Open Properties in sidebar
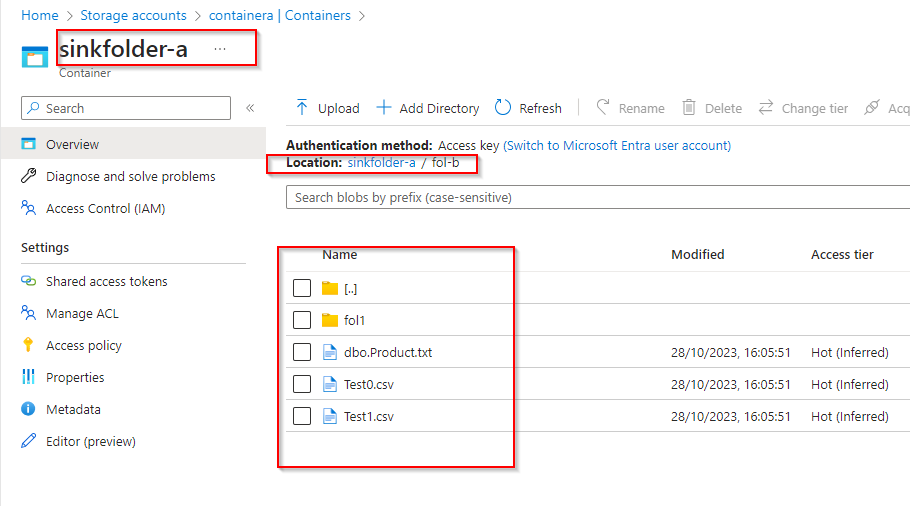This screenshot has height=506, width=910. click(75, 378)
